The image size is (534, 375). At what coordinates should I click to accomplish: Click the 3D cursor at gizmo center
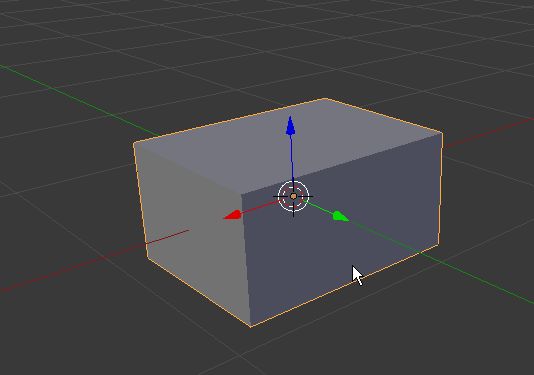293,197
